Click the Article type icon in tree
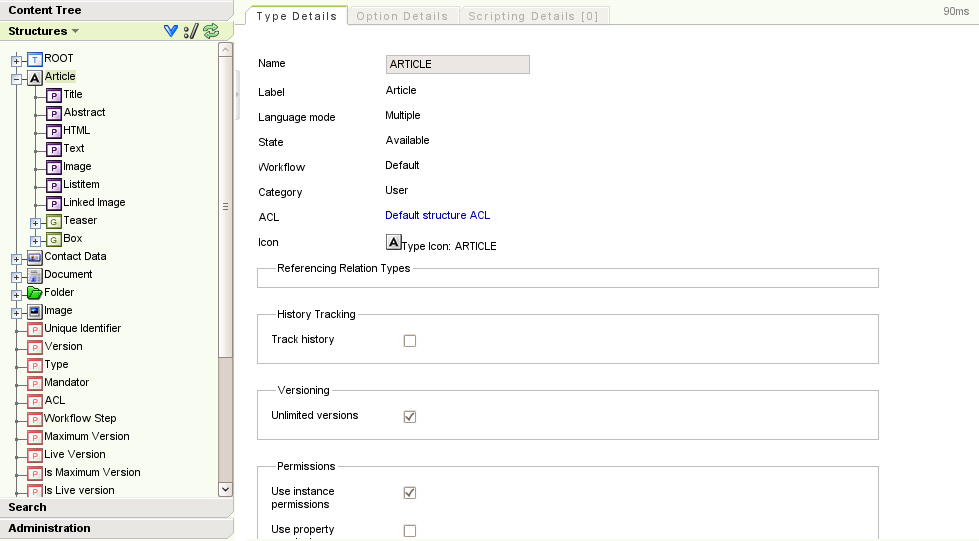Screen dimensions: 979x541 35,77
